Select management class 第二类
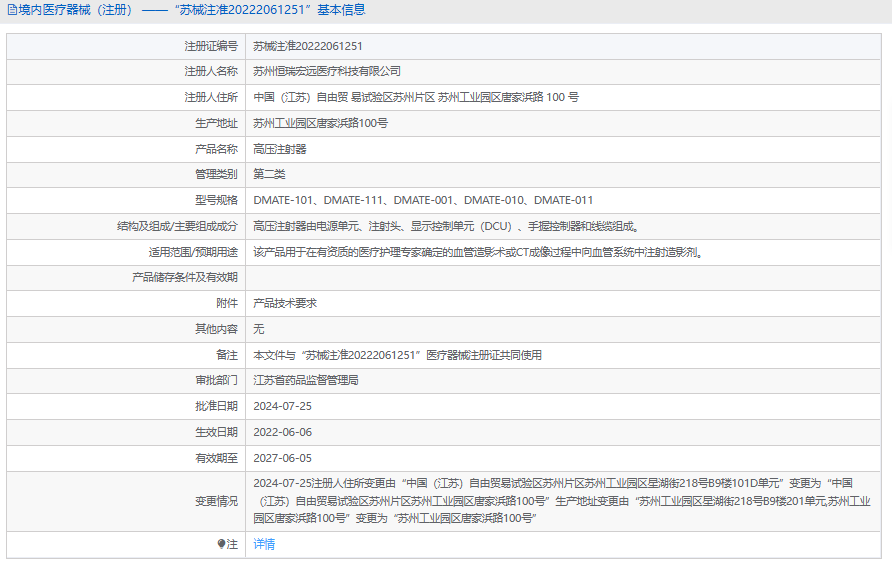This screenshot has height=565, width=892. (269, 174)
